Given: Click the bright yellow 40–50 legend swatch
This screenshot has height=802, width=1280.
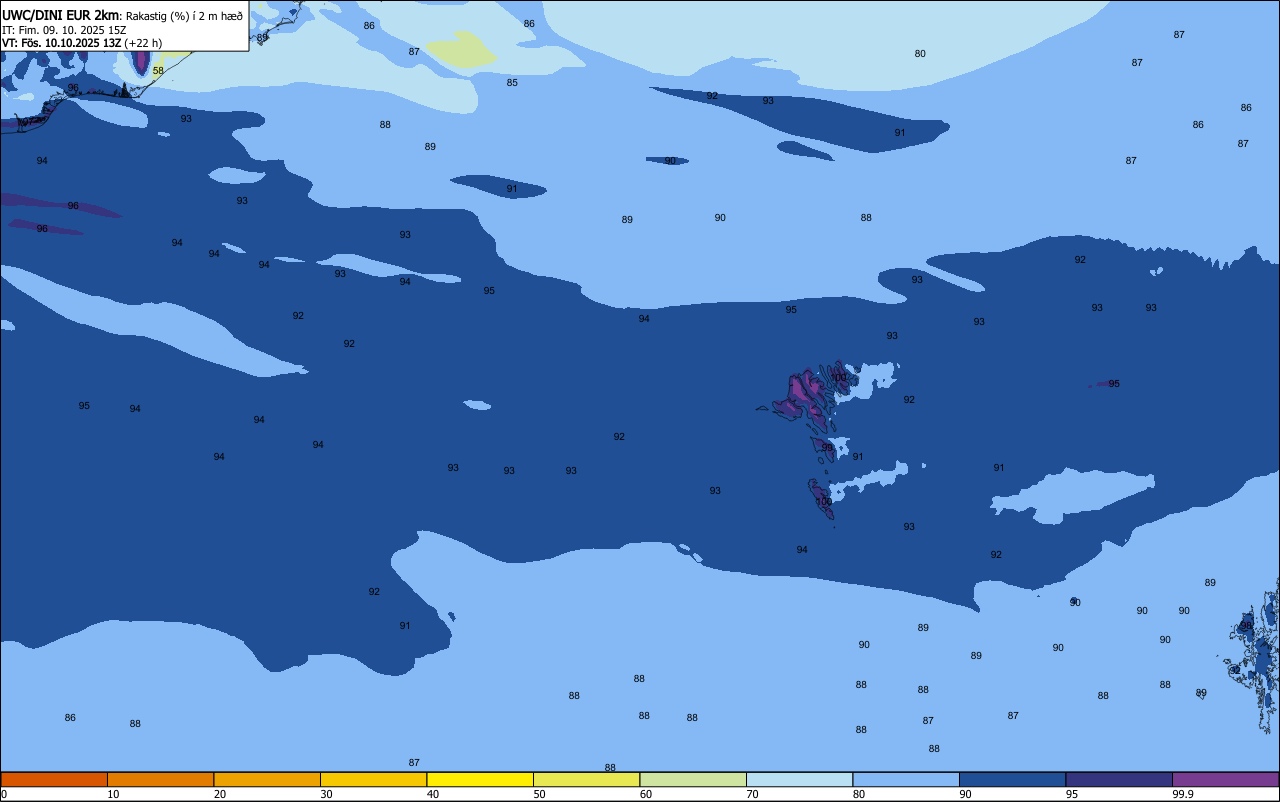Looking at the screenshot, I should [x=480, y=779].
